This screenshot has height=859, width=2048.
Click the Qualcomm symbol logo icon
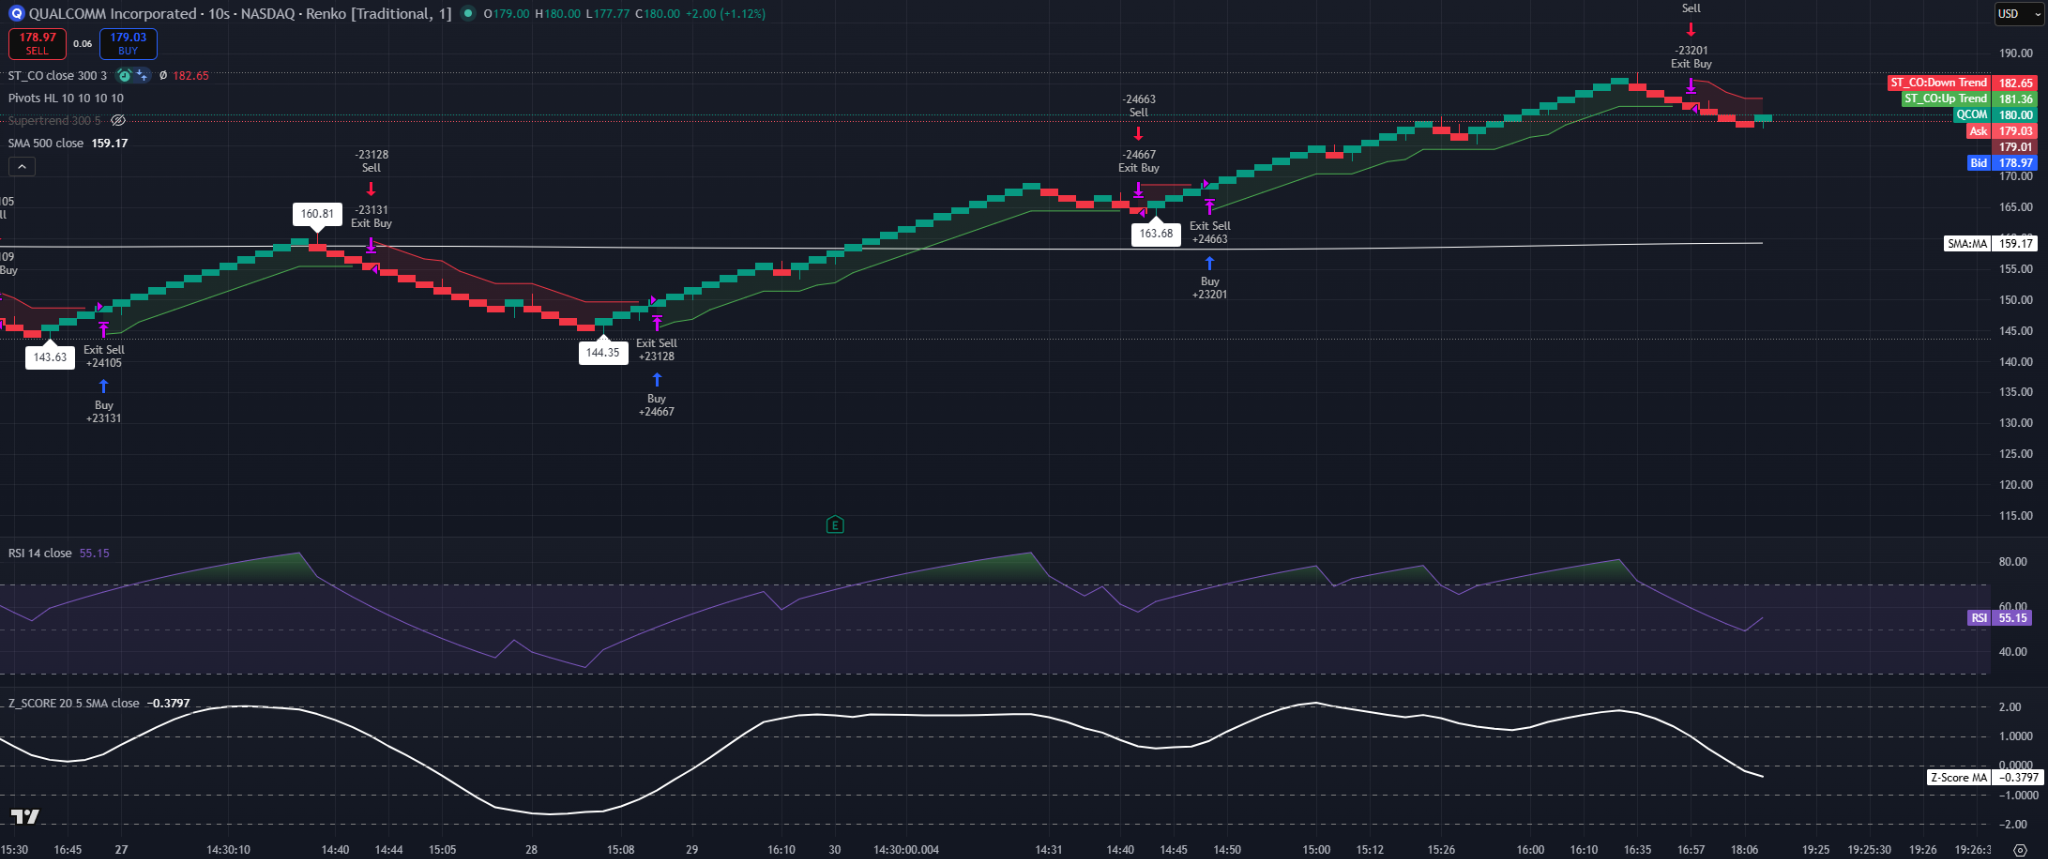pos(16,14)
